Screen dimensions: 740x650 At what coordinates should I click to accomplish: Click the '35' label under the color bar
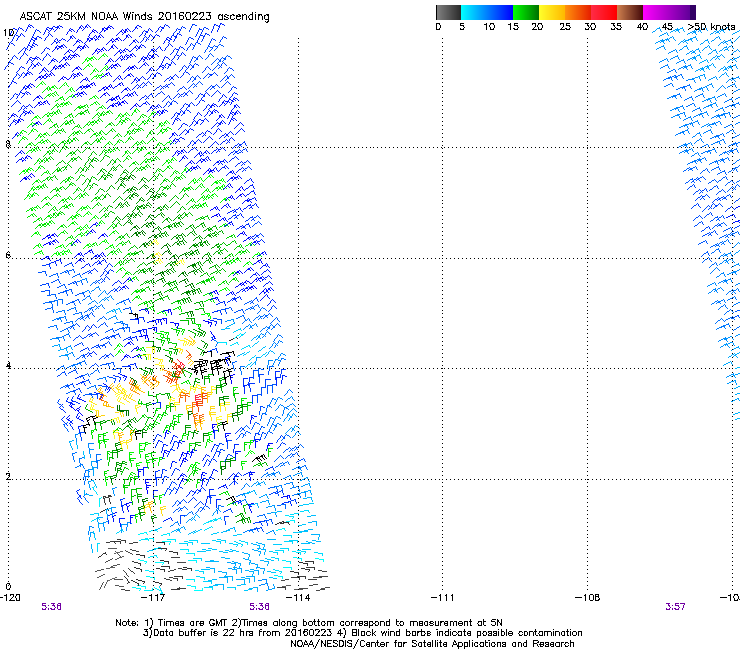click(x=616, y=27)
